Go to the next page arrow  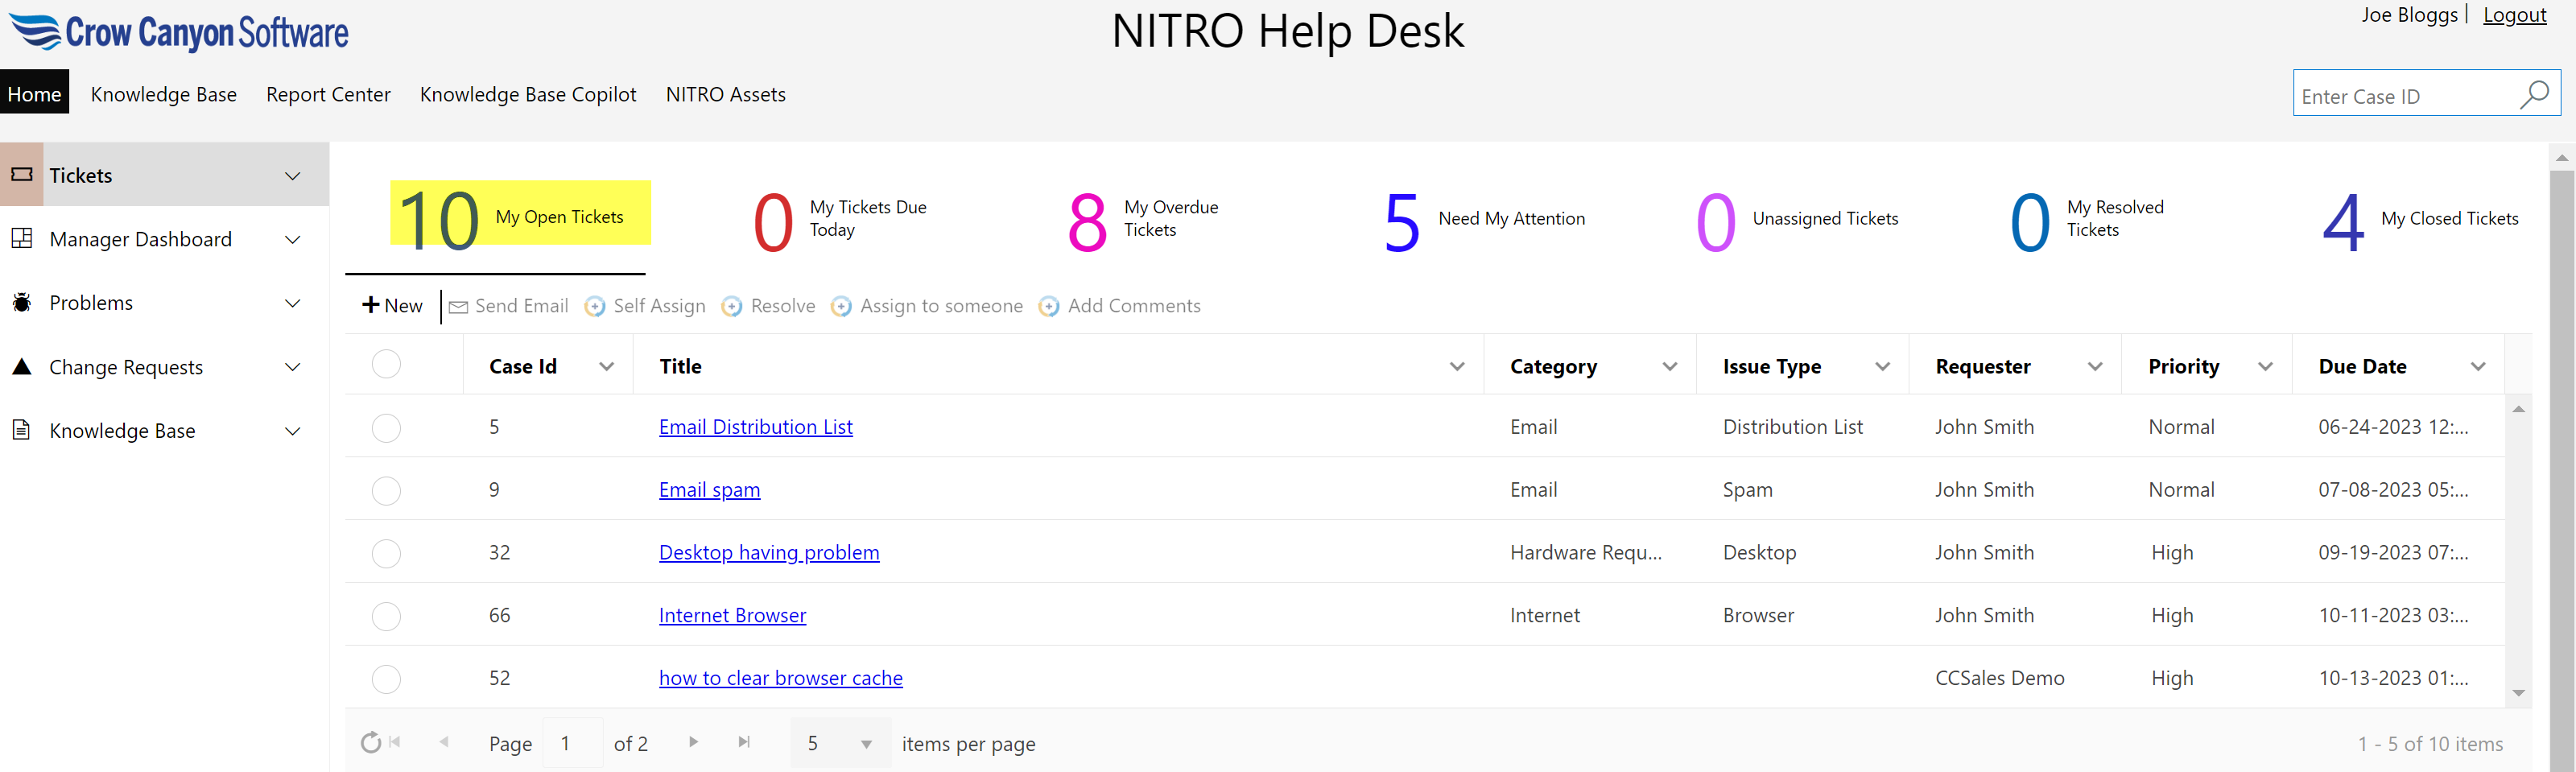tap(693, 742)
